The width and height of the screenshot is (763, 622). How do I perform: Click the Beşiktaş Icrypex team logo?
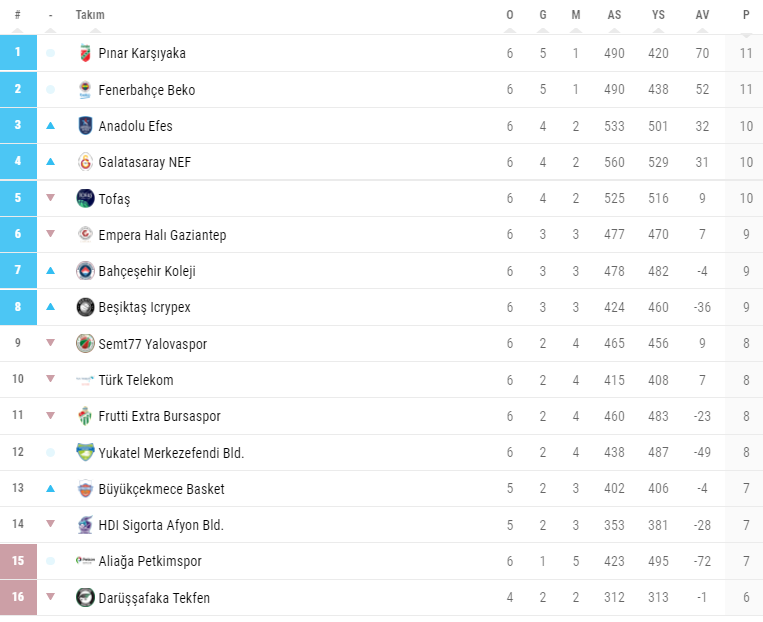(x=85, y=307)
